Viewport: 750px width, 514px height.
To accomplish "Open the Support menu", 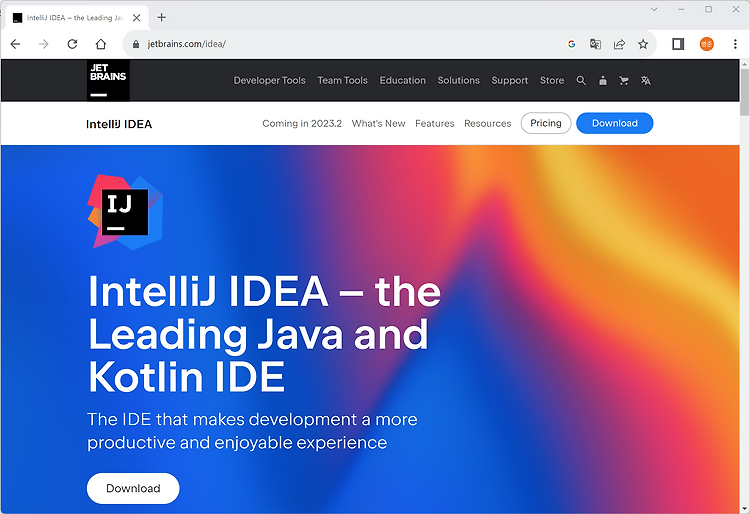I will click(509, 80).
